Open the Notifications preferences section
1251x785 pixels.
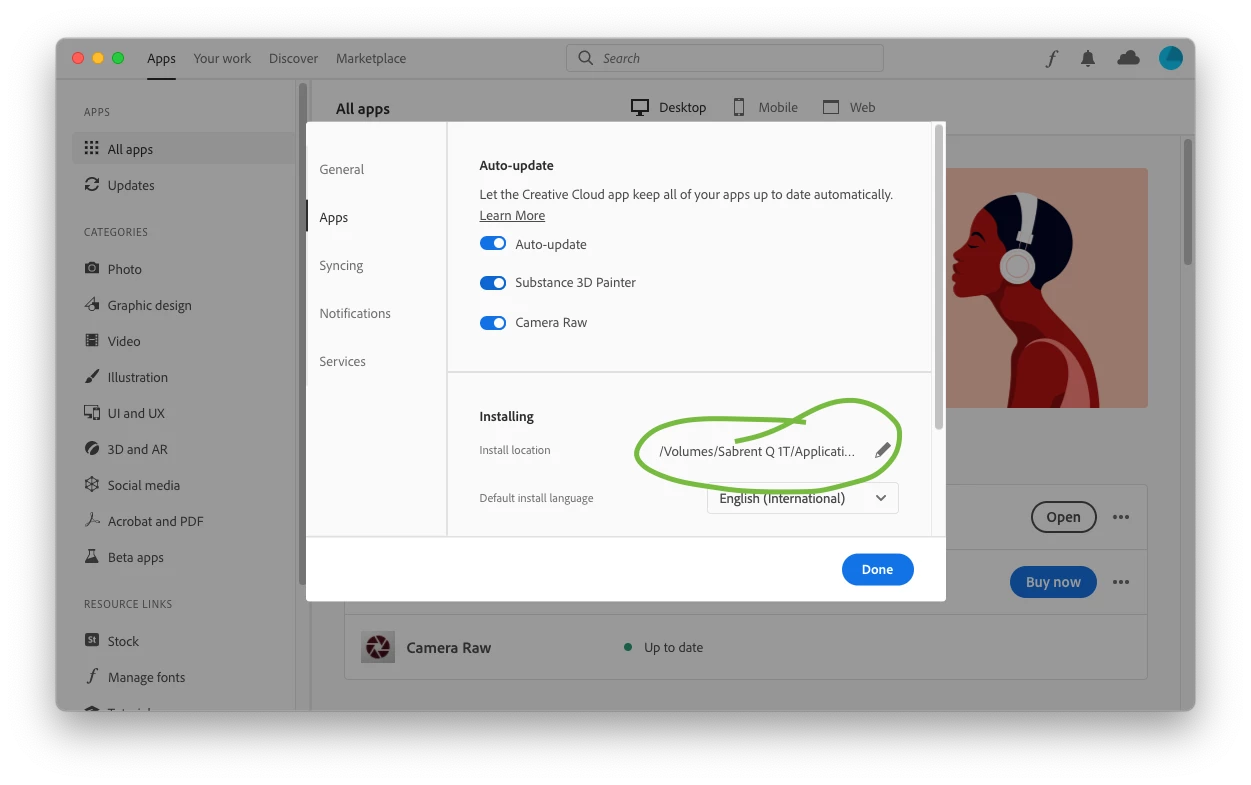pos(355,313)
